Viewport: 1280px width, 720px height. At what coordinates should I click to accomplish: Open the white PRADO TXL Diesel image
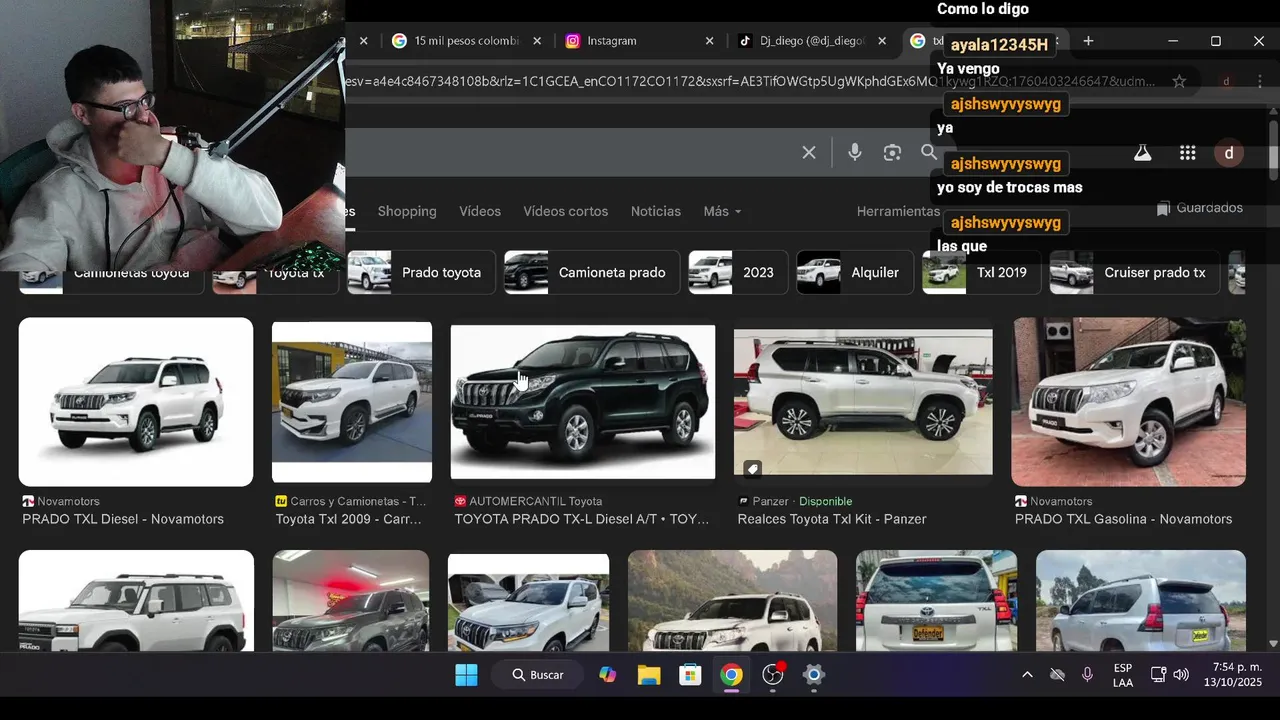tap(136, 402)
